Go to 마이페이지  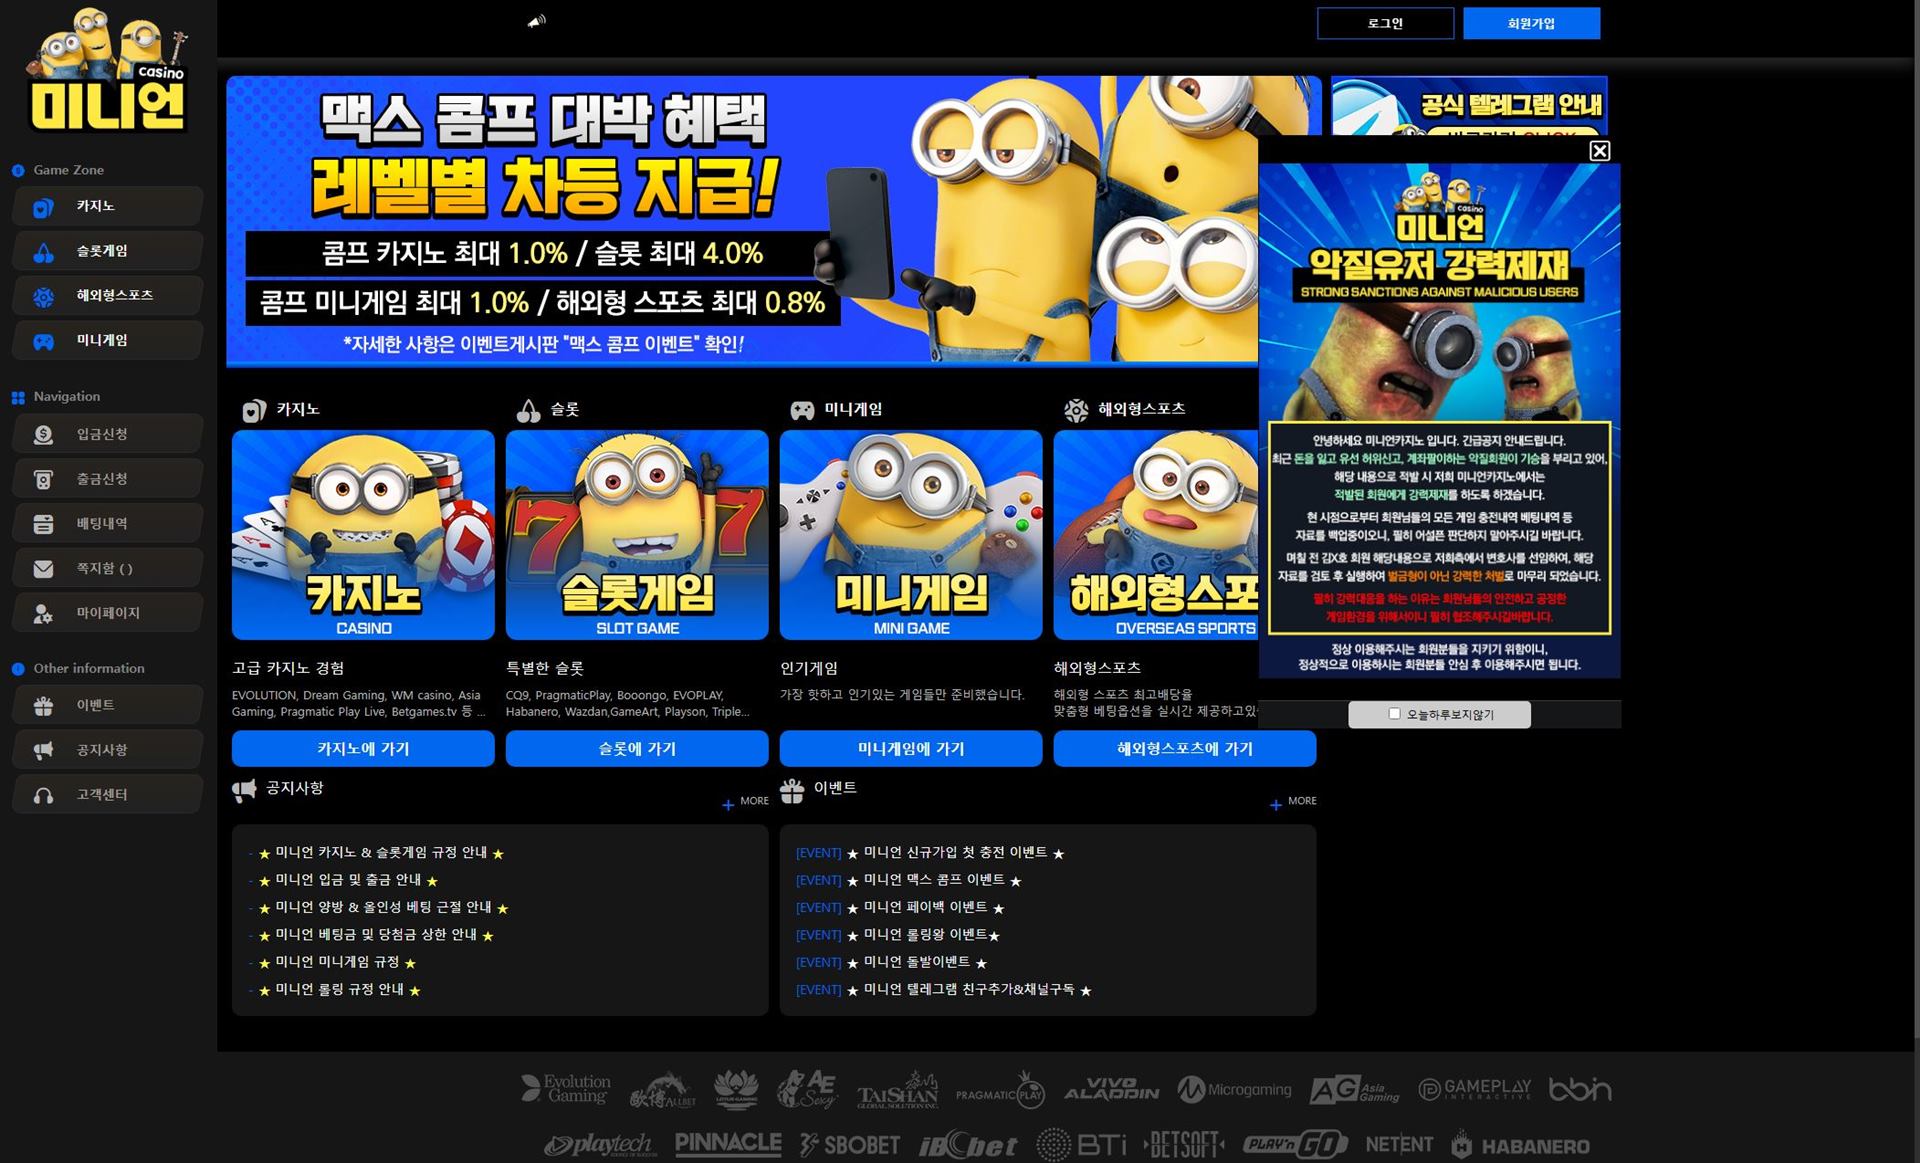[108, 613]
